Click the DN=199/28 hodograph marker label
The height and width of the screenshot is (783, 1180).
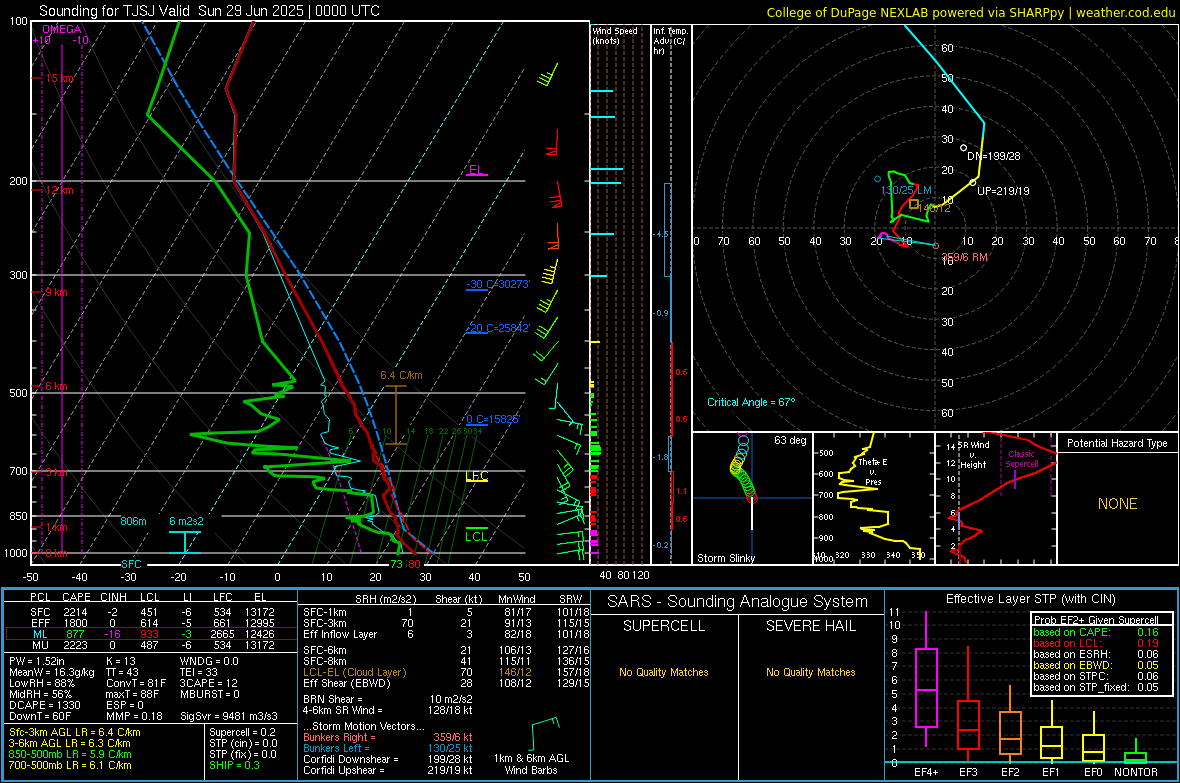[993, 156]
